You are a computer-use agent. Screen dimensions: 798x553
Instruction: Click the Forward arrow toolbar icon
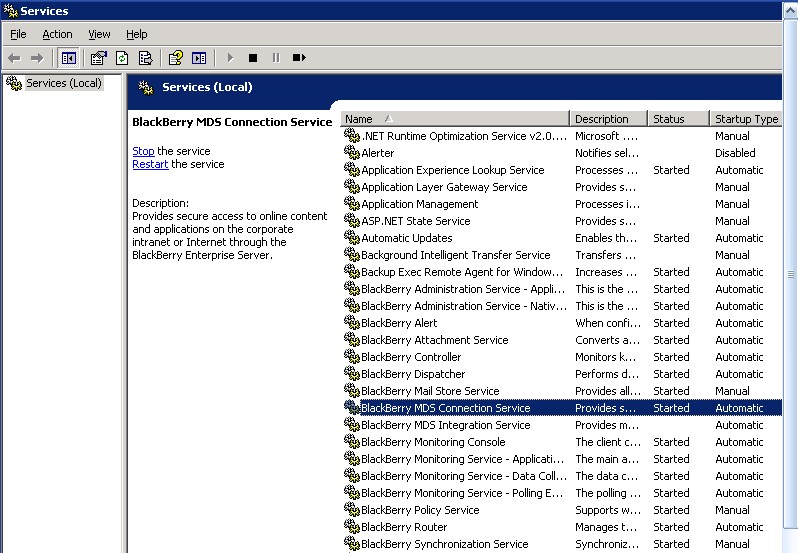click(37, 58)
